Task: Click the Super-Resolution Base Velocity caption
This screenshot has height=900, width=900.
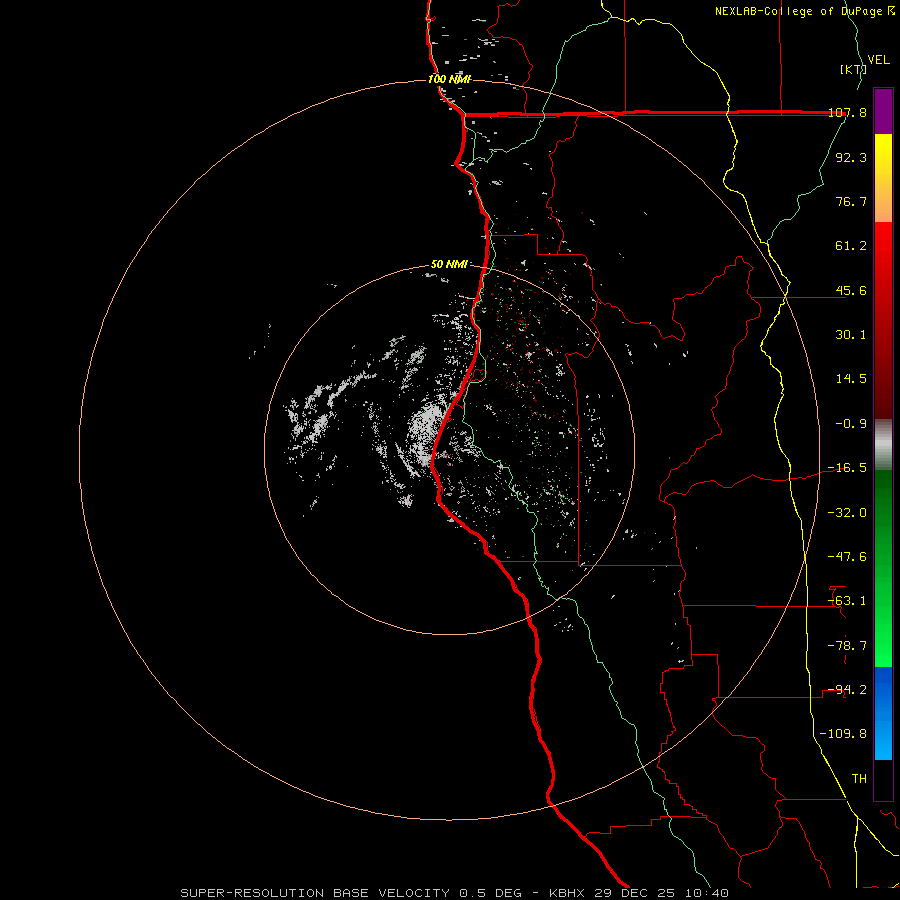Action: click(455, 893)
